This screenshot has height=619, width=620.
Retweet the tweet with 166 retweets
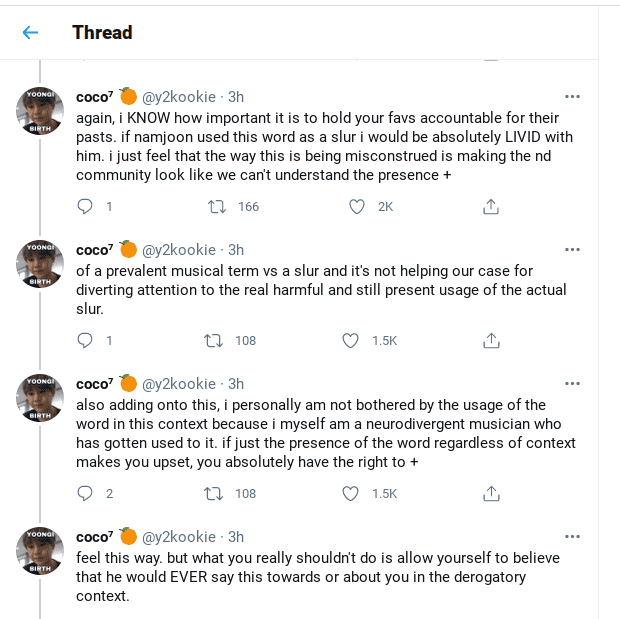tap(213, 206)
